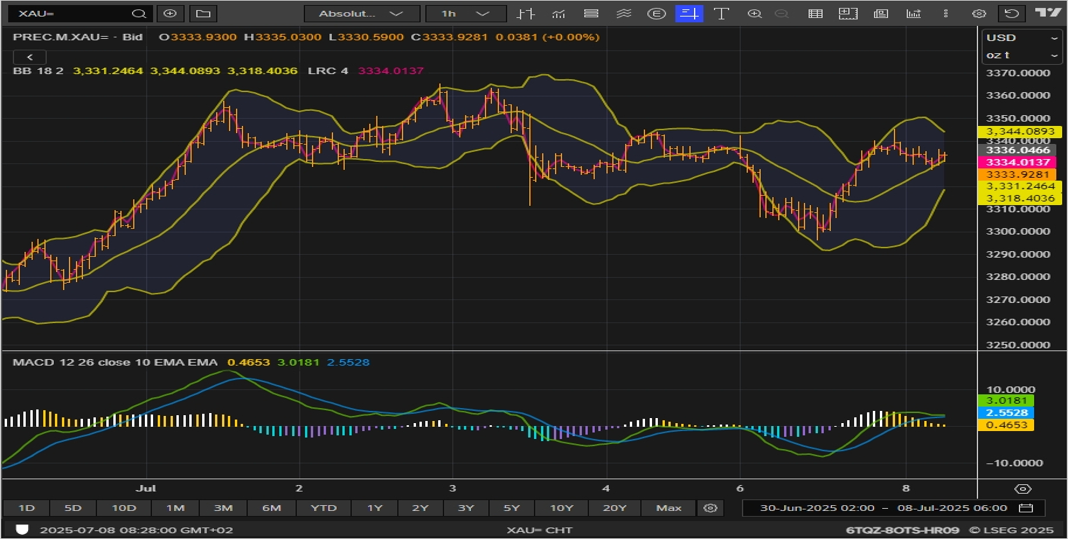Click the zoom in magnifier
This screenshot has width=1068, height=539.
tap(754, 14)
